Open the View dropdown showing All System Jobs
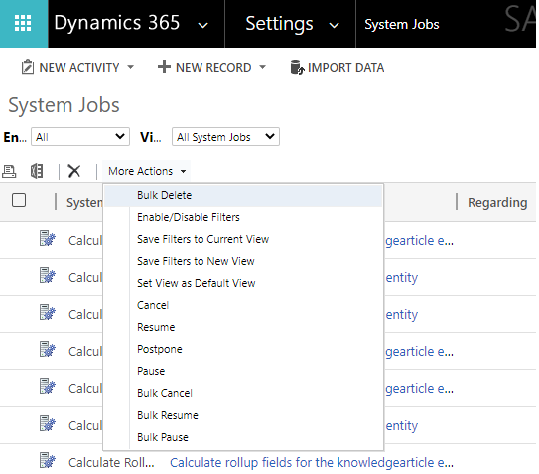Image resolution: width=539 pixels, height=474 pixels. click(x=226, y=137)
